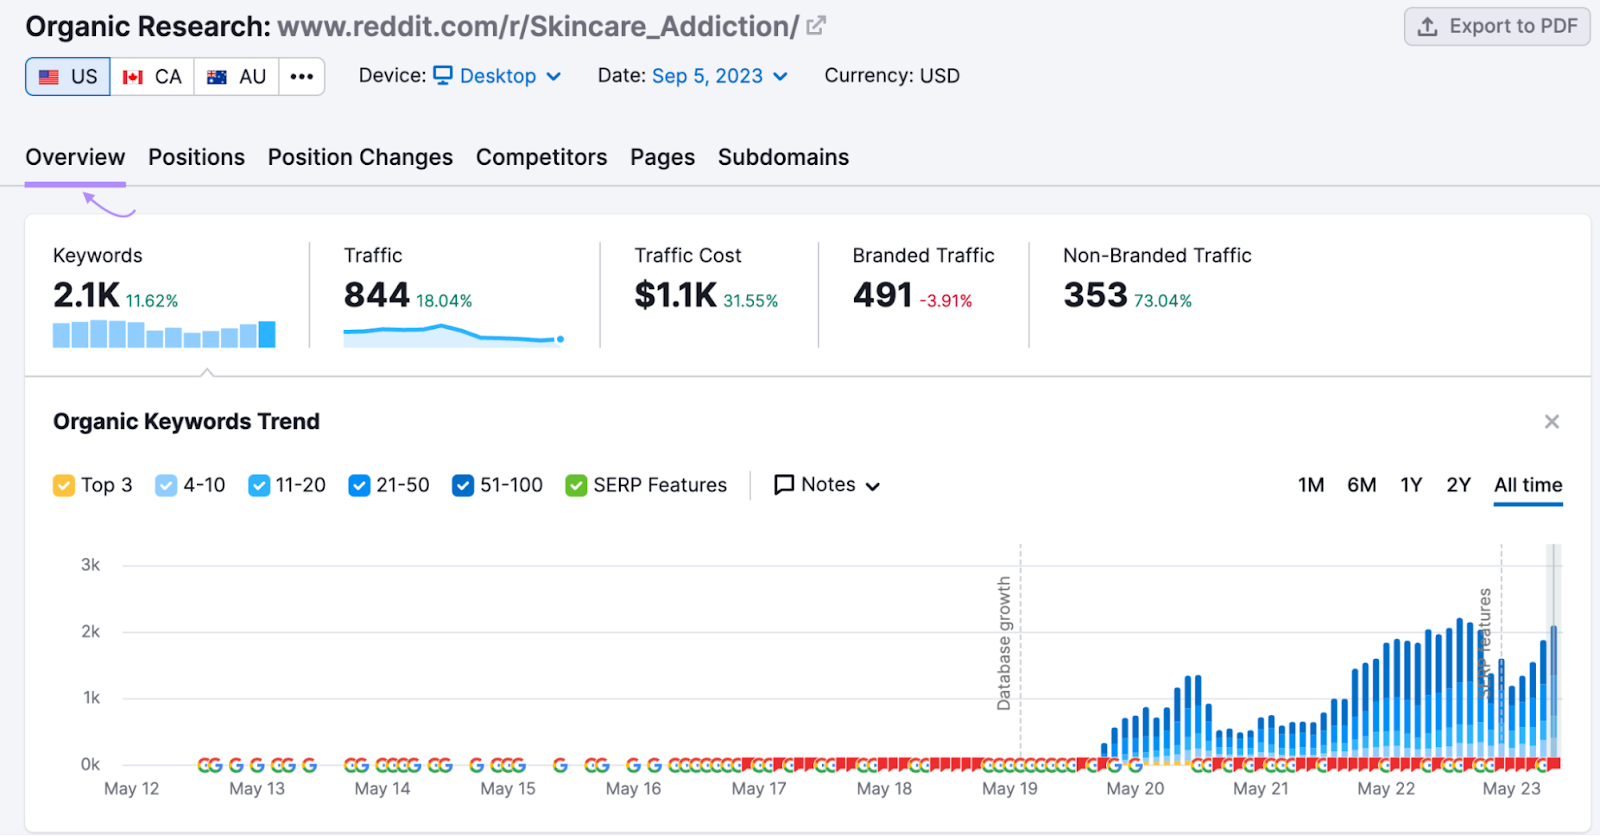The height and width of the screenshot is (836, 1600).
Task: Select the All time chart range
Action: point(1528,485)
